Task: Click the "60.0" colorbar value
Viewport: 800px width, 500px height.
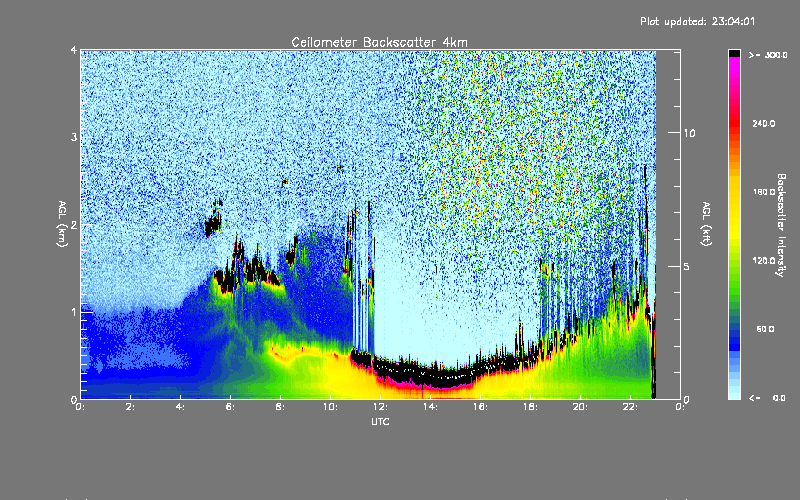Action: (765, 329)
